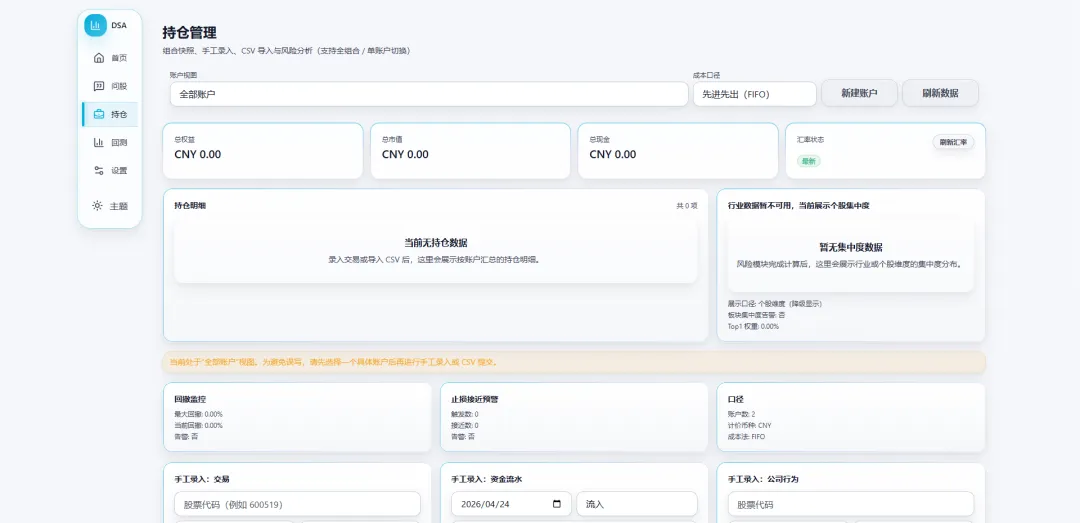Click the 汇率状态 label
Viewport: 1080px width, 523px height.
[810, 139]
